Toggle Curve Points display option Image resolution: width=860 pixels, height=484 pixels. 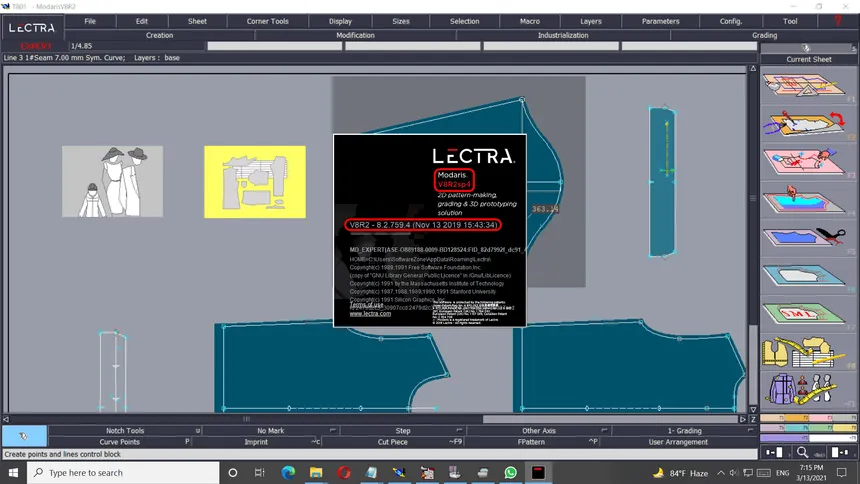[119, 441]
